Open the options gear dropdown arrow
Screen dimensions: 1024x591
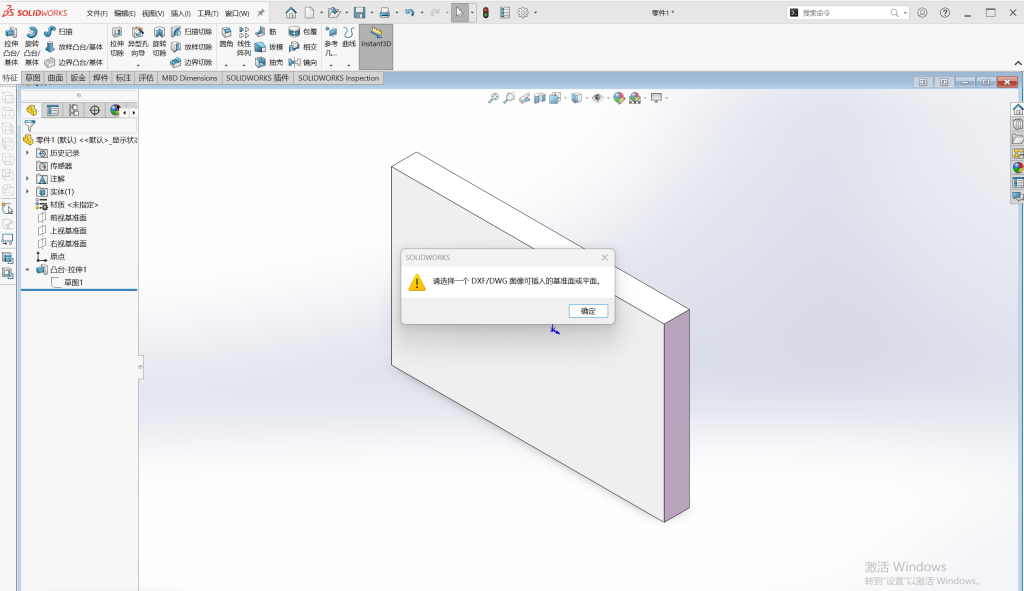pyautogui.click(x=536, y=12)
